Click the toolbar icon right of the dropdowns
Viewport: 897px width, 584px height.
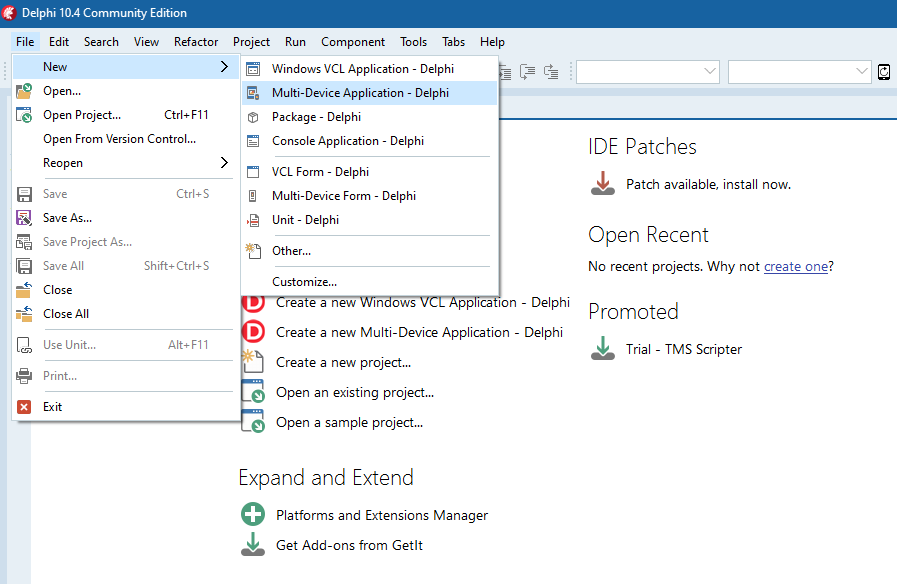pyautogui.click(x=884, y=72)
